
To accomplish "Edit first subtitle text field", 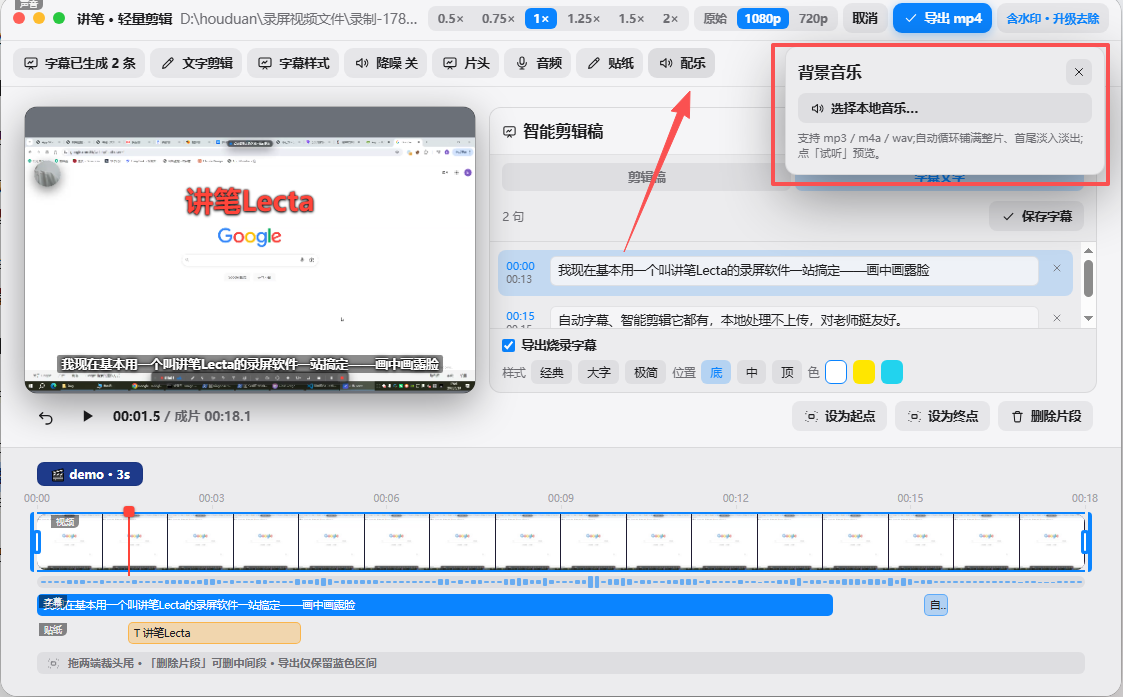I will point(794,271).
